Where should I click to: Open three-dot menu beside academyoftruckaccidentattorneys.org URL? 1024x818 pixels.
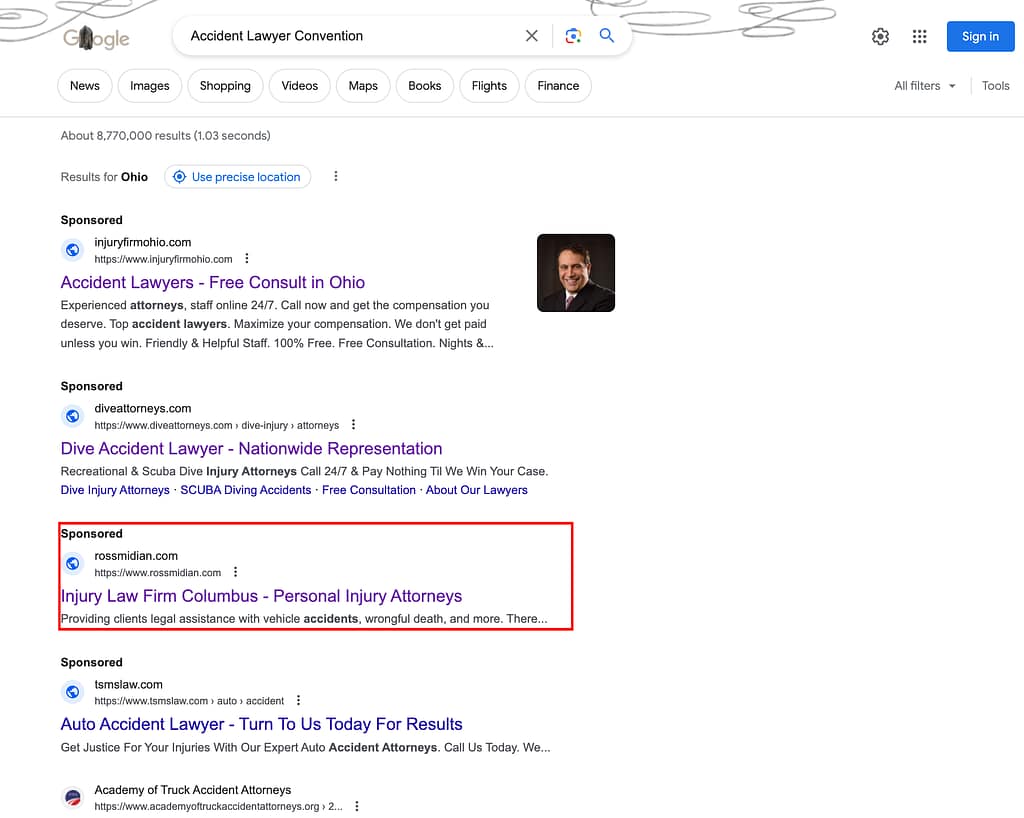click(357, 806)
